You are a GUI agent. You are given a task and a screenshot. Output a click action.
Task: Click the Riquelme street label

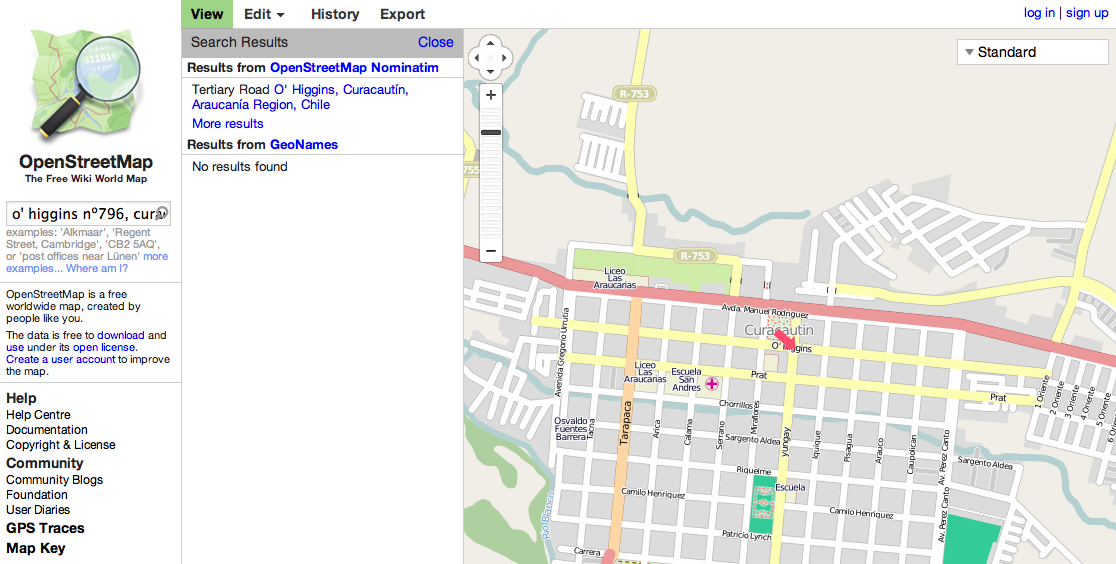click(754, 471)
